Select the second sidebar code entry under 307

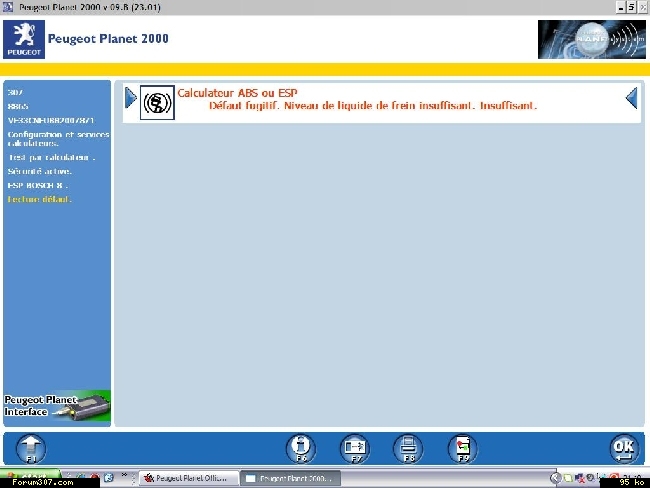pyautogui.click(x=18, y=106)
